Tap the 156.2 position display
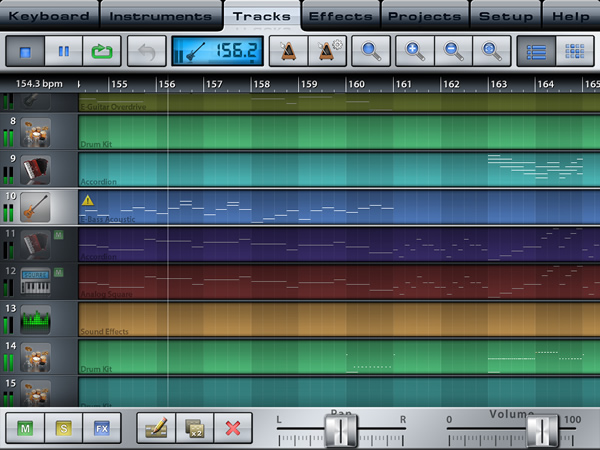The image size is (600, 450). 217,51
